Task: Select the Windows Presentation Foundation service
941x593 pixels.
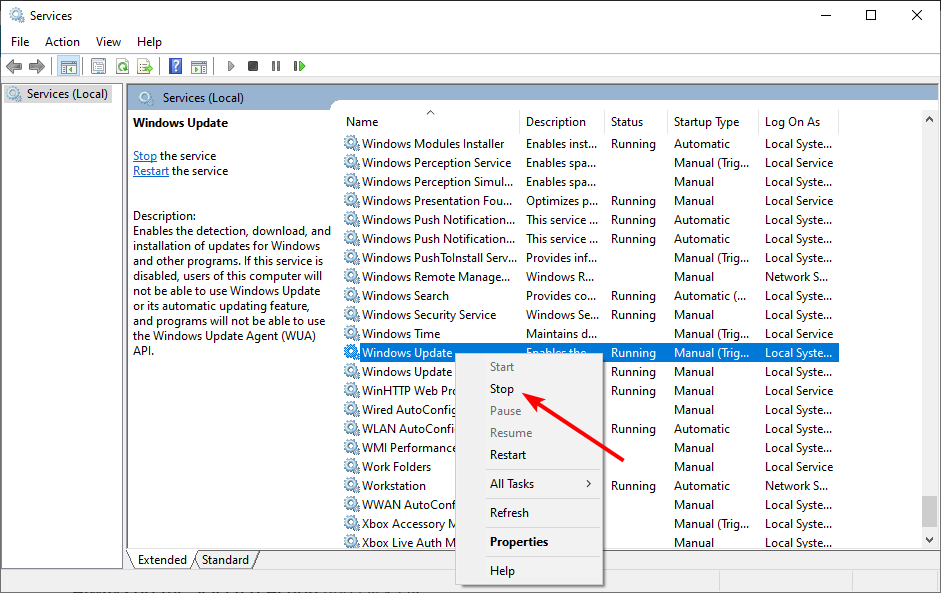Action: [x=437, y=200]
